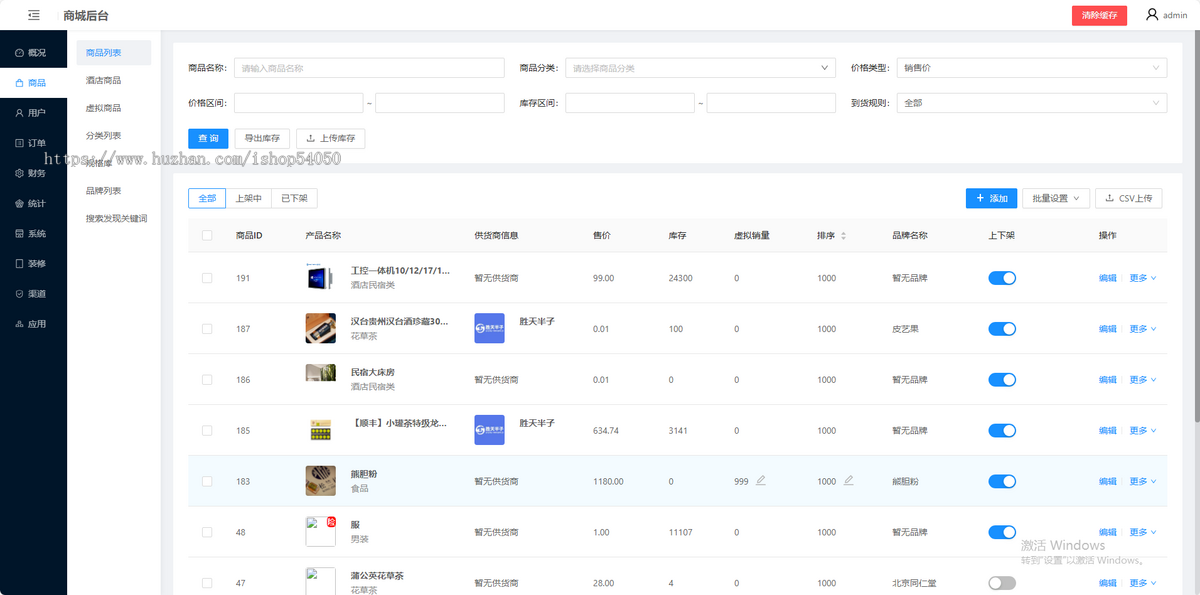The image size is (1200, 595).
Task: Click the 统计 sidebar icon
Action: tap(33, 202)
